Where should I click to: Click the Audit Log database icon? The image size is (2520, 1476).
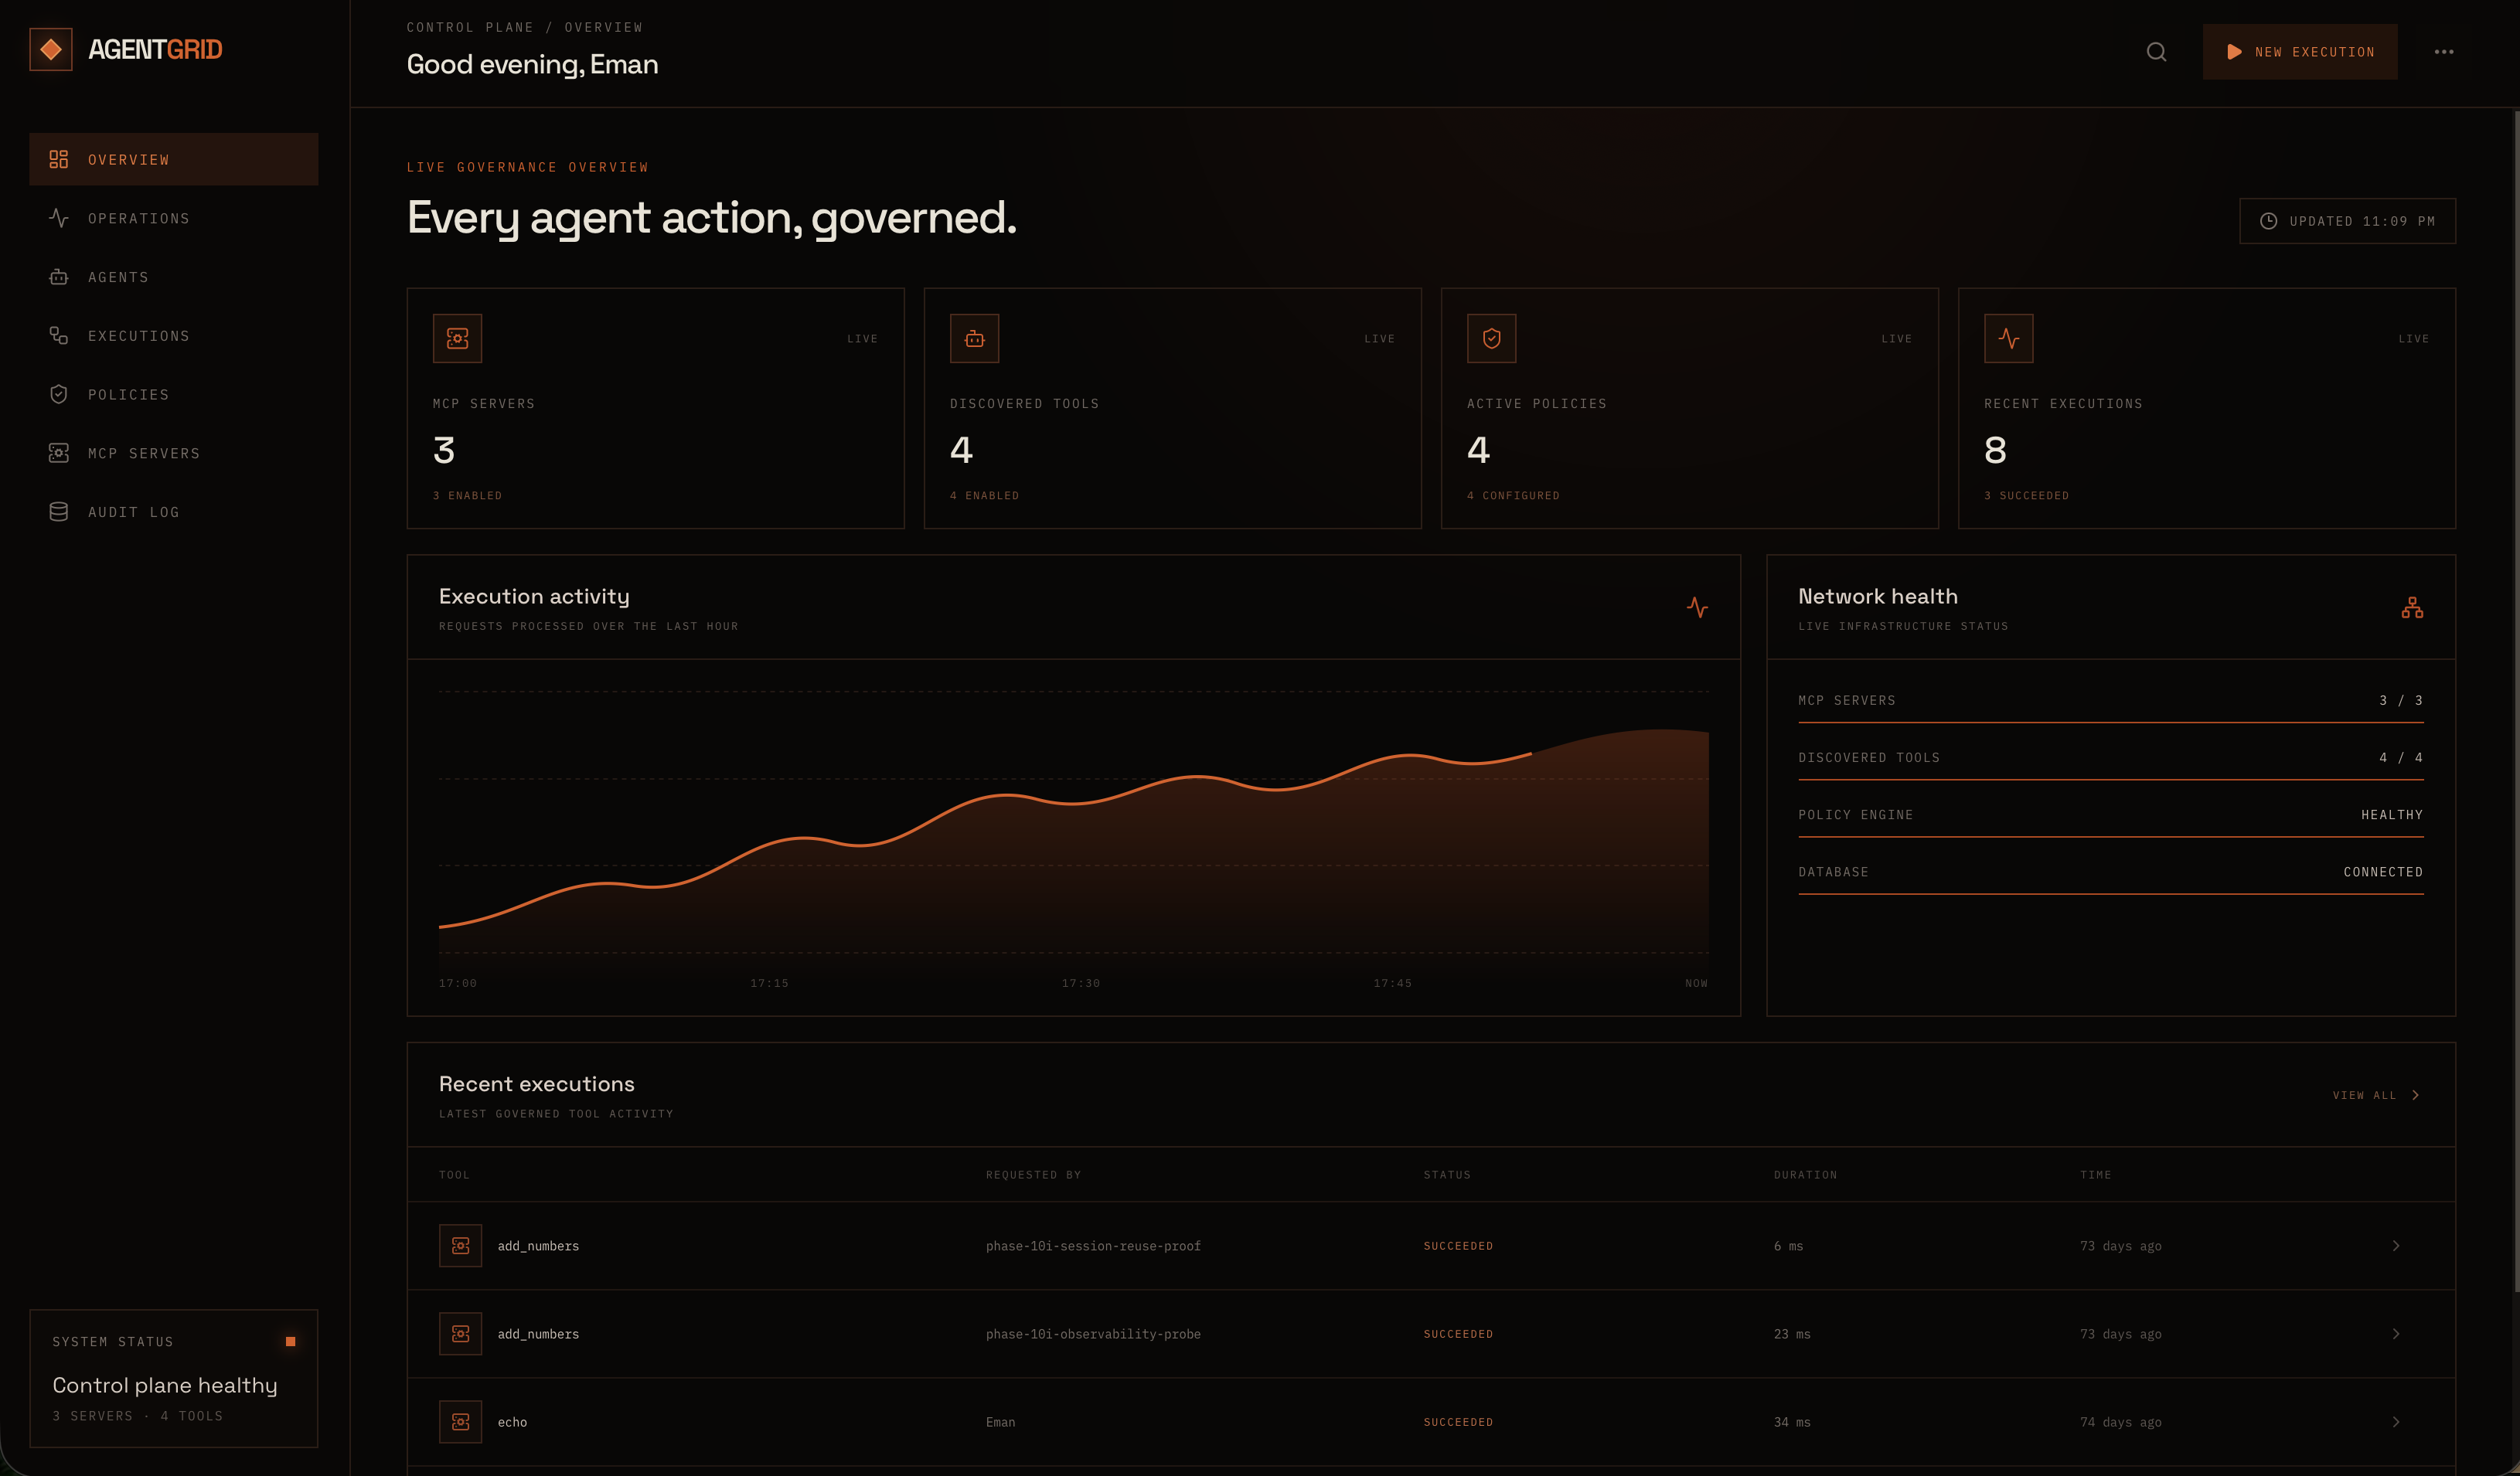[x=59, y=512]
